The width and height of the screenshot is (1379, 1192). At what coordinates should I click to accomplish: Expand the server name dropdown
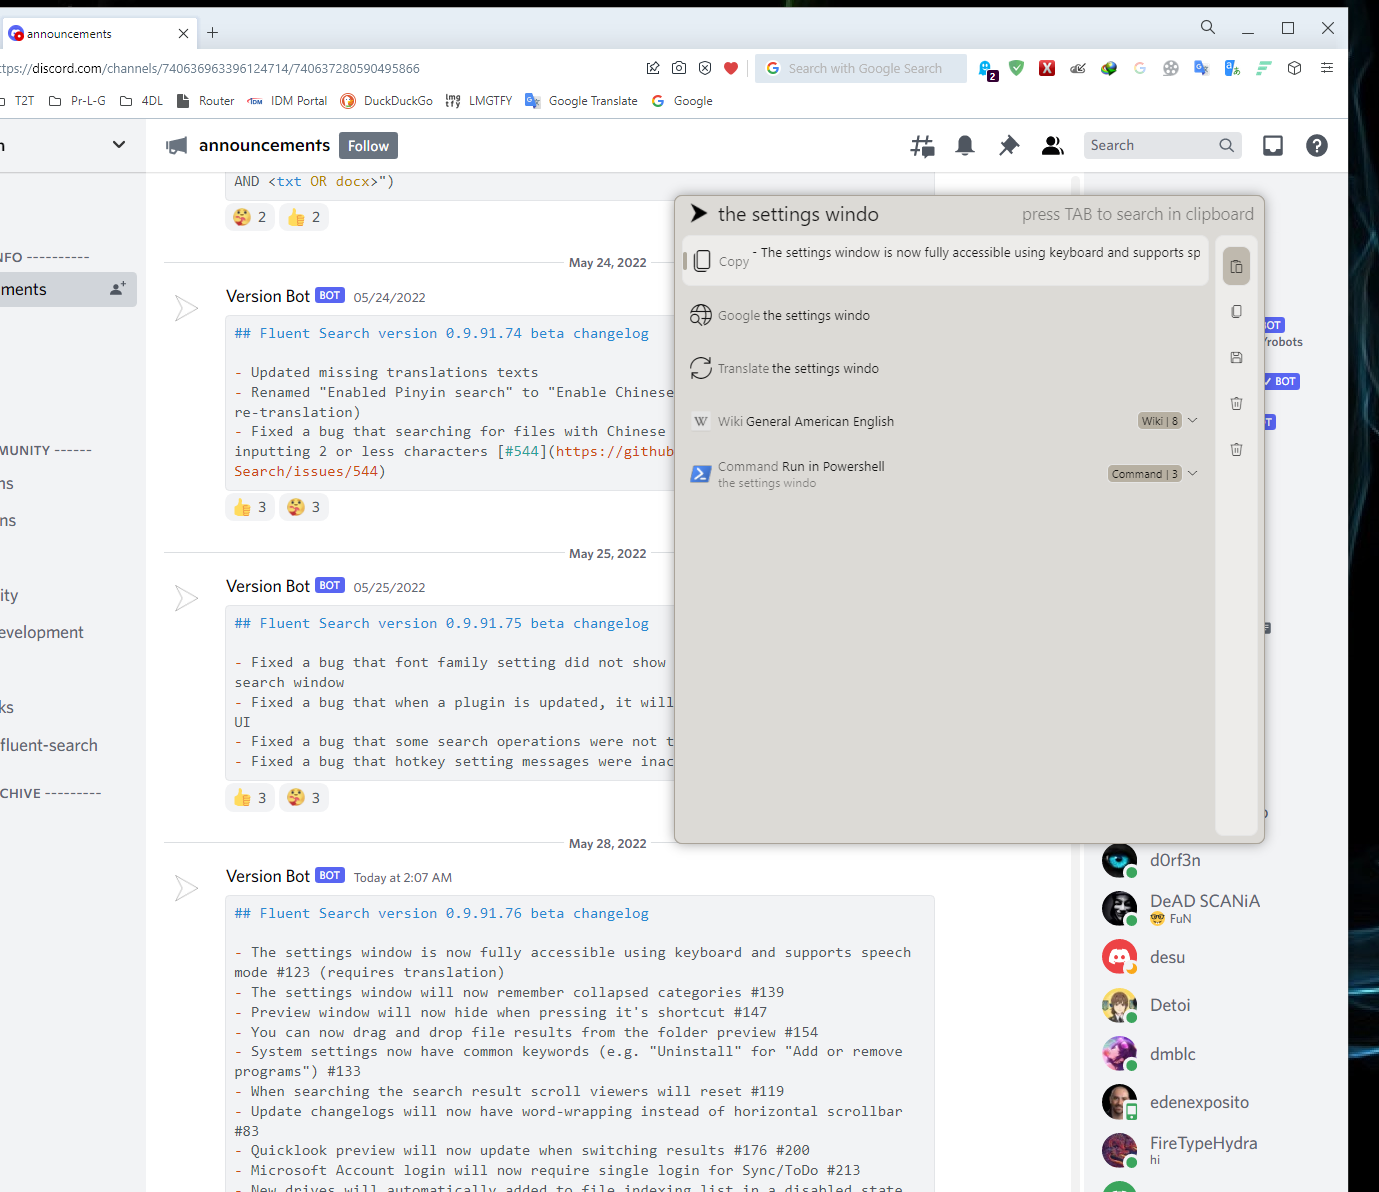pos(118,145)
